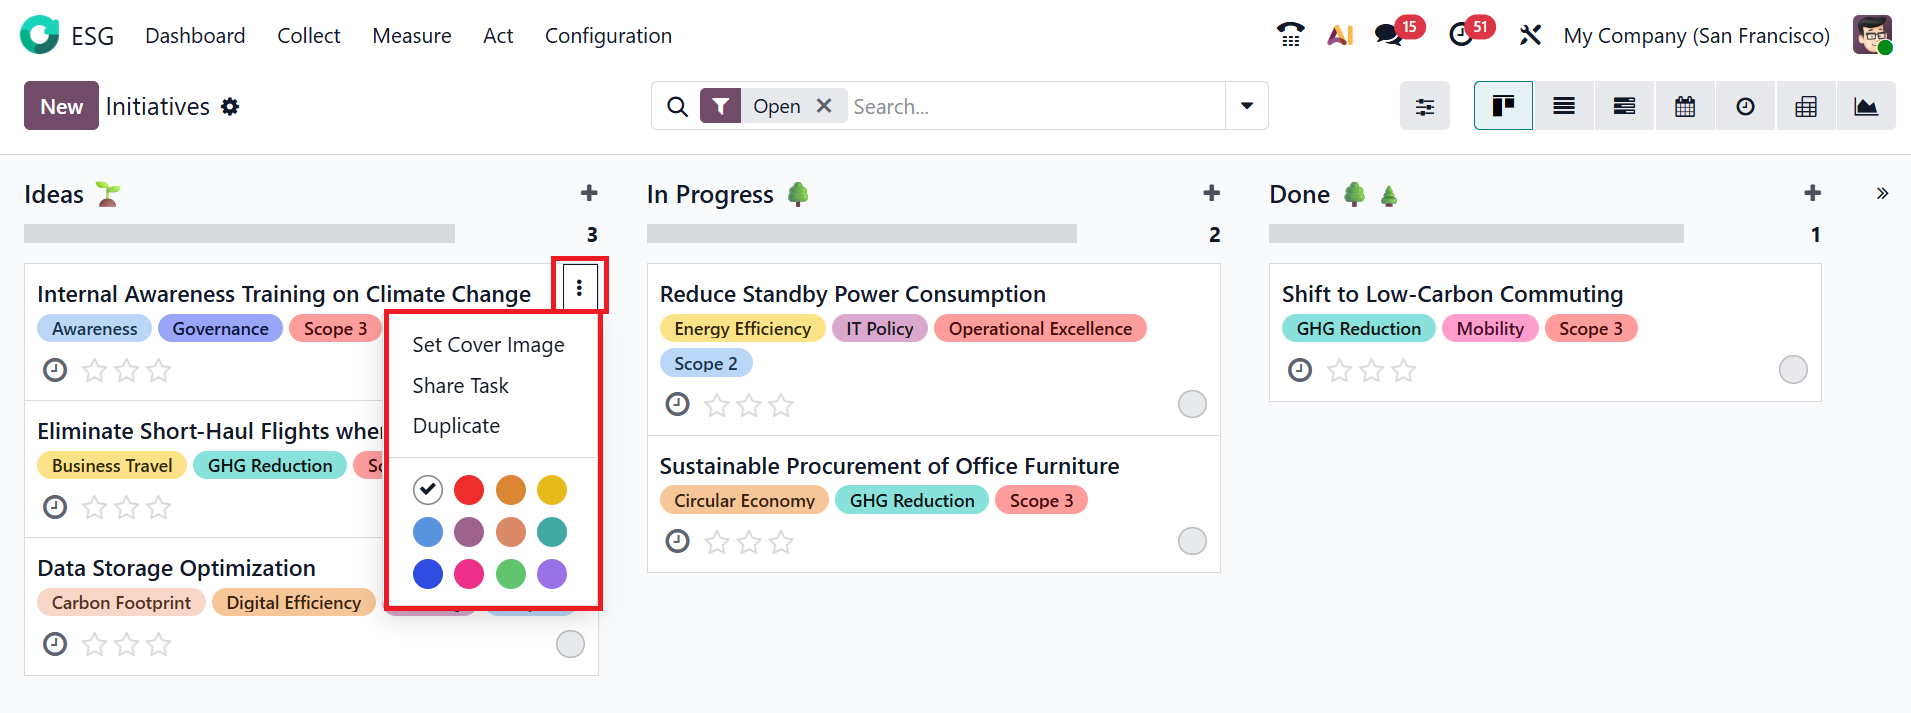This screenshot has height=713, width=1911.
Task: Toggle state circle on Shift to Low-Carbon Commuting
Action: tap(1792, 370)
